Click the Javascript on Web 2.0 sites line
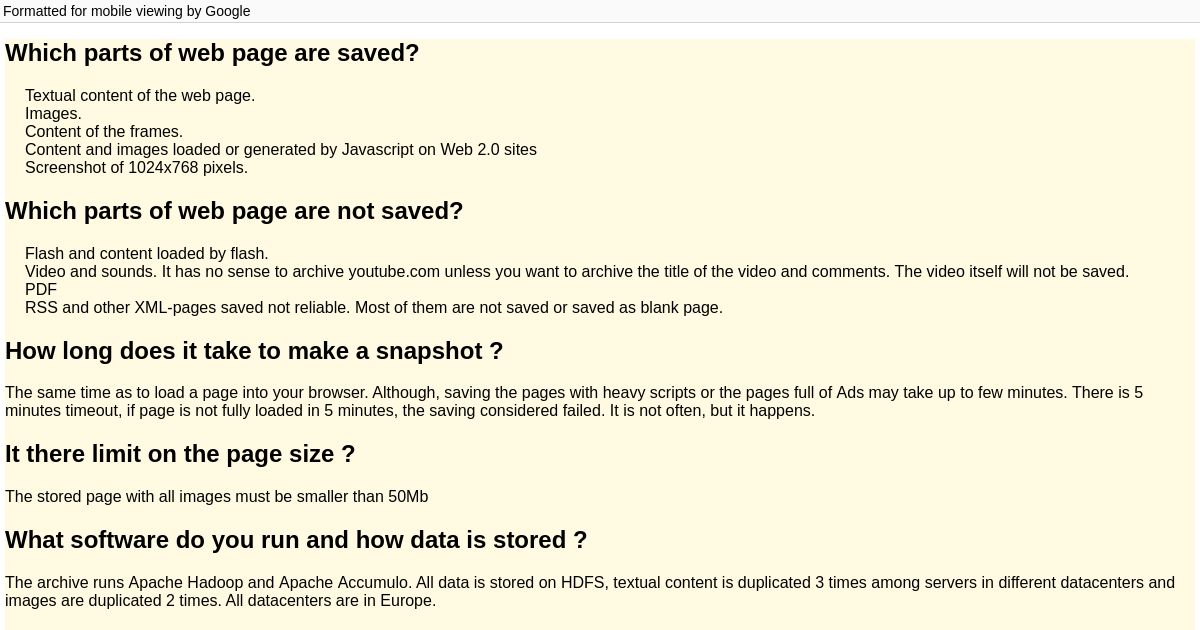The image size is (1200, 630). (x=281, y=150)
